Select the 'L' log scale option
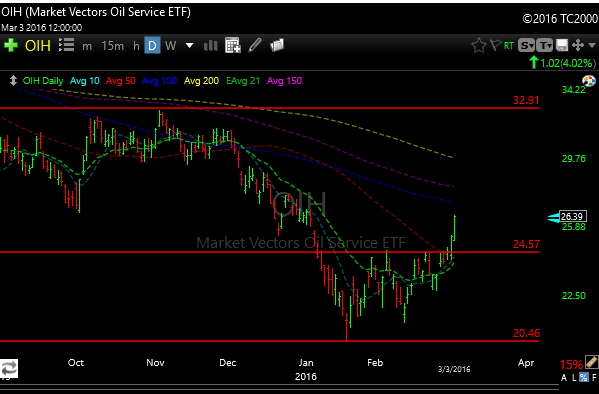 tap(574, 378)
